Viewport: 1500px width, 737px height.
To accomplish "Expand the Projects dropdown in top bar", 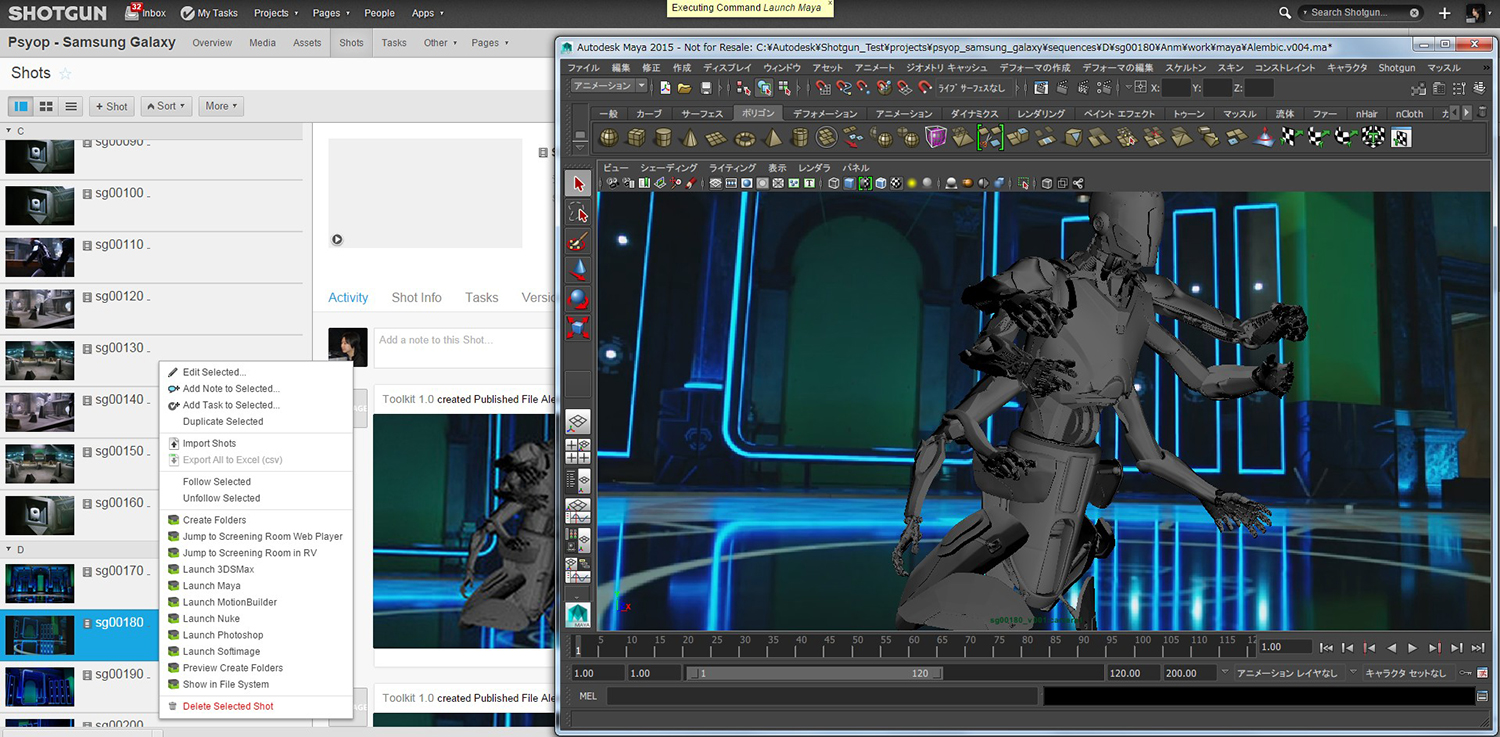I will click(275, 13).
